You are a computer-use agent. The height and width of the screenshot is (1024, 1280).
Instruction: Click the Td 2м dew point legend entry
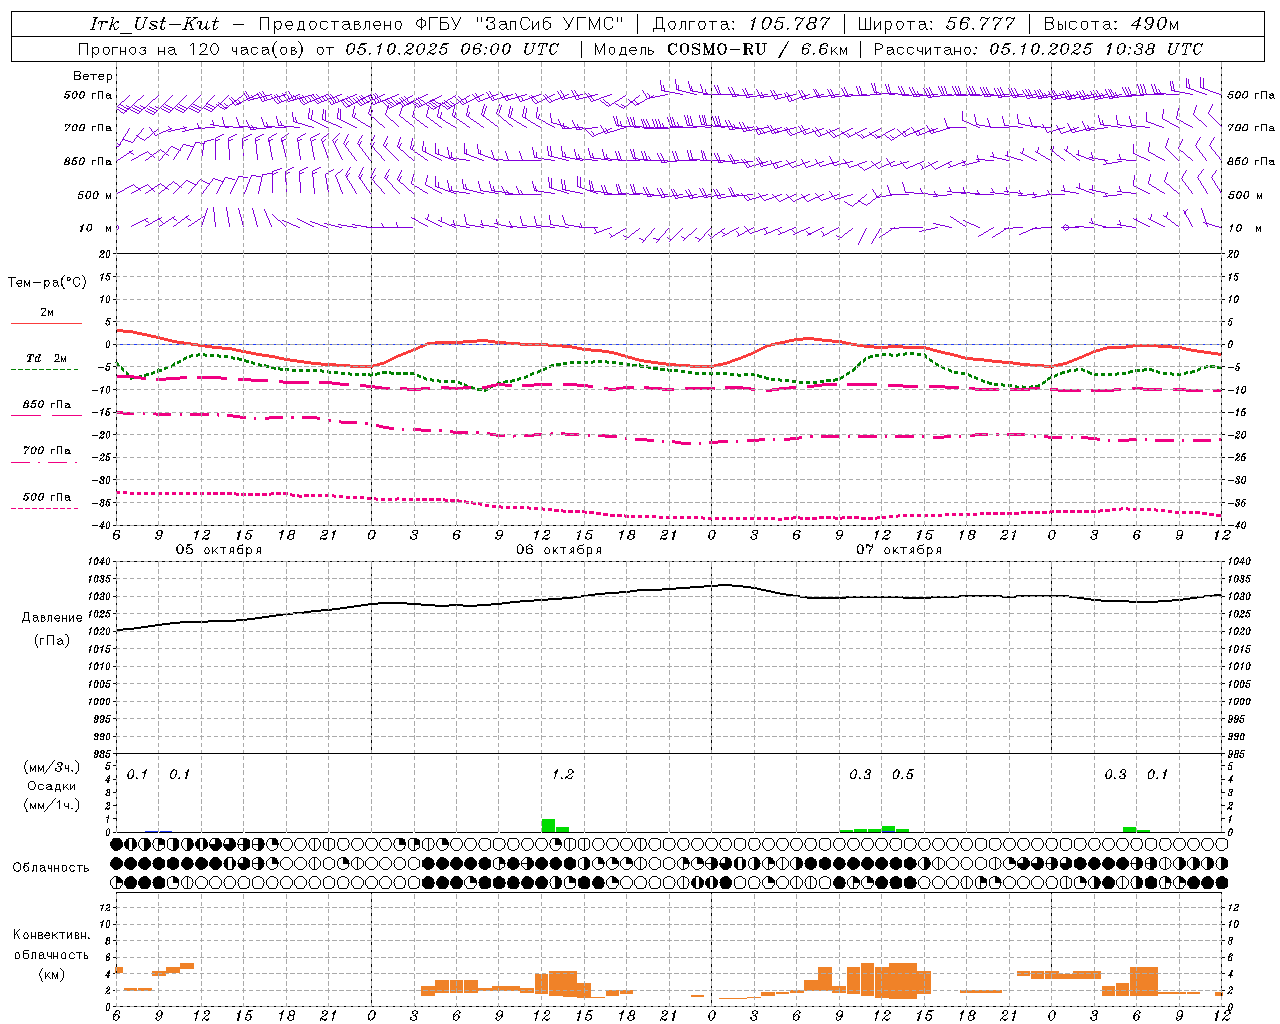[x=47, y=358]
